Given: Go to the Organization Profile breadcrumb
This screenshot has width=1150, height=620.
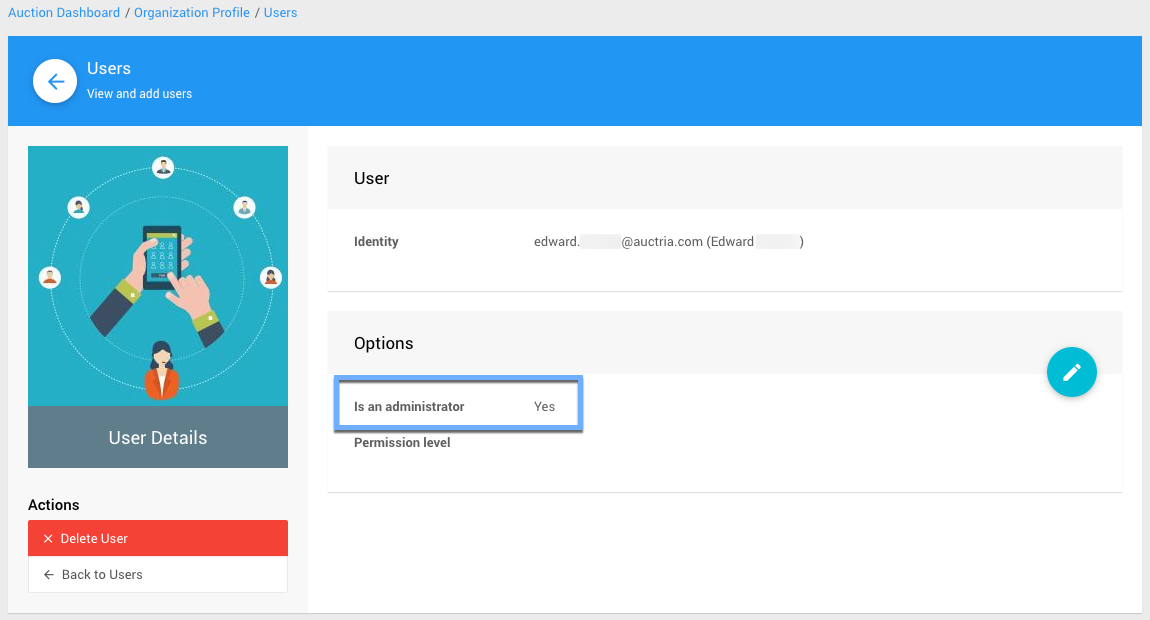Looking at the screenshot, I should (192, 13).
